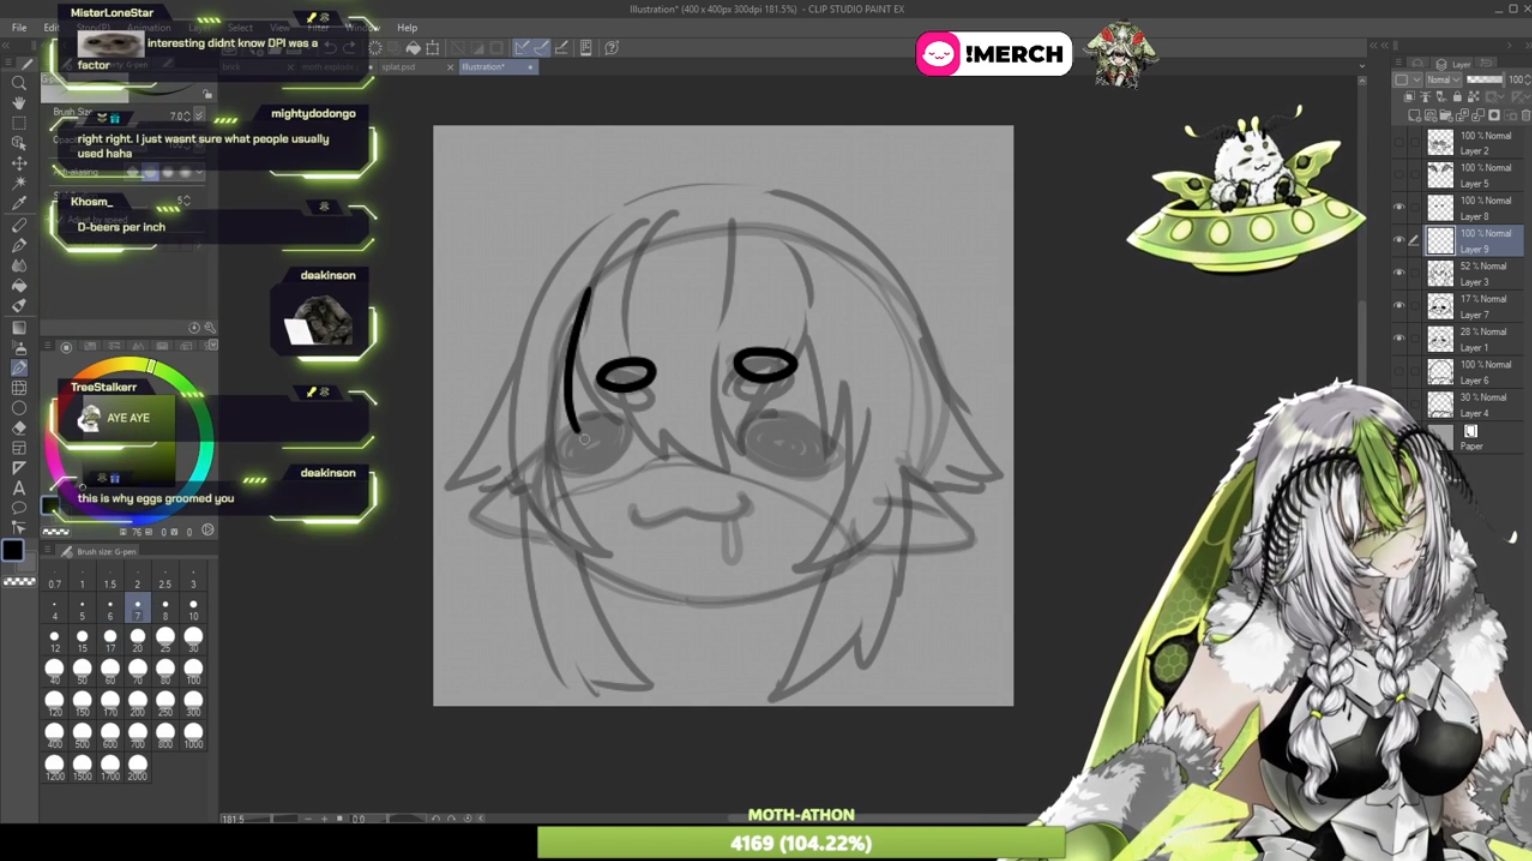Open the File menu

19,28
